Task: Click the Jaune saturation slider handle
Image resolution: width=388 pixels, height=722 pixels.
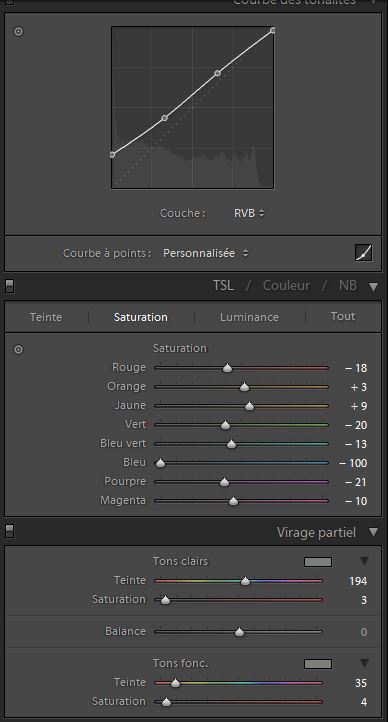Action: click(249, 406)
